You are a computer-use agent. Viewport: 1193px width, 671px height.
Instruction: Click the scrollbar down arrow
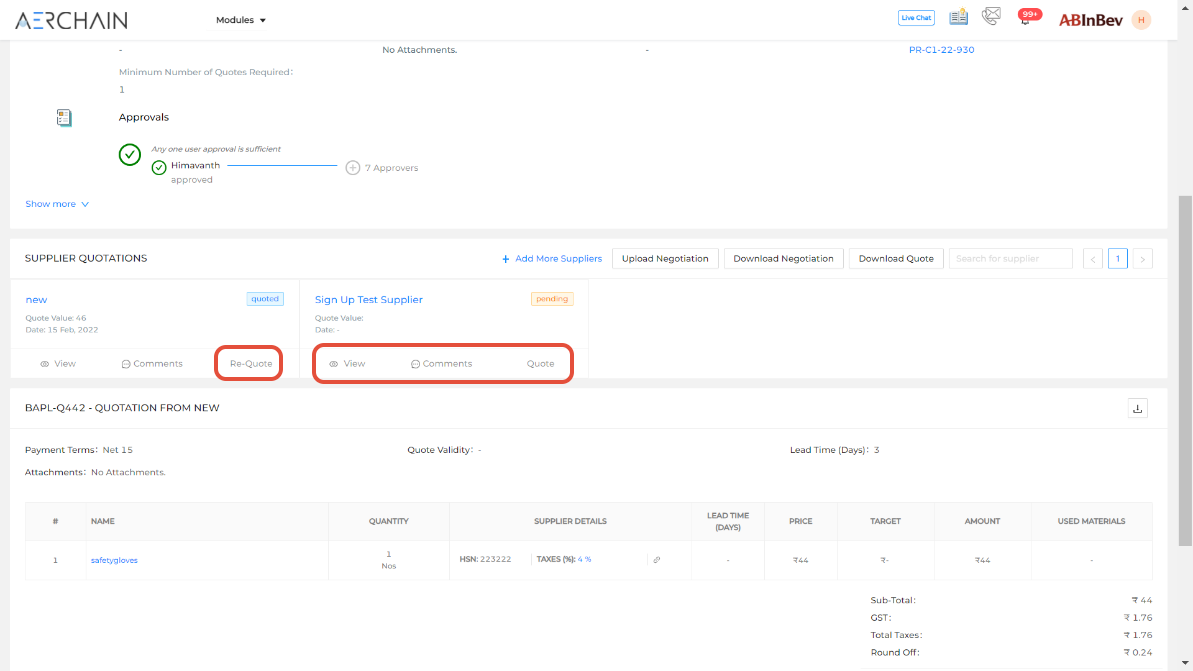(x=1185, y=663)
